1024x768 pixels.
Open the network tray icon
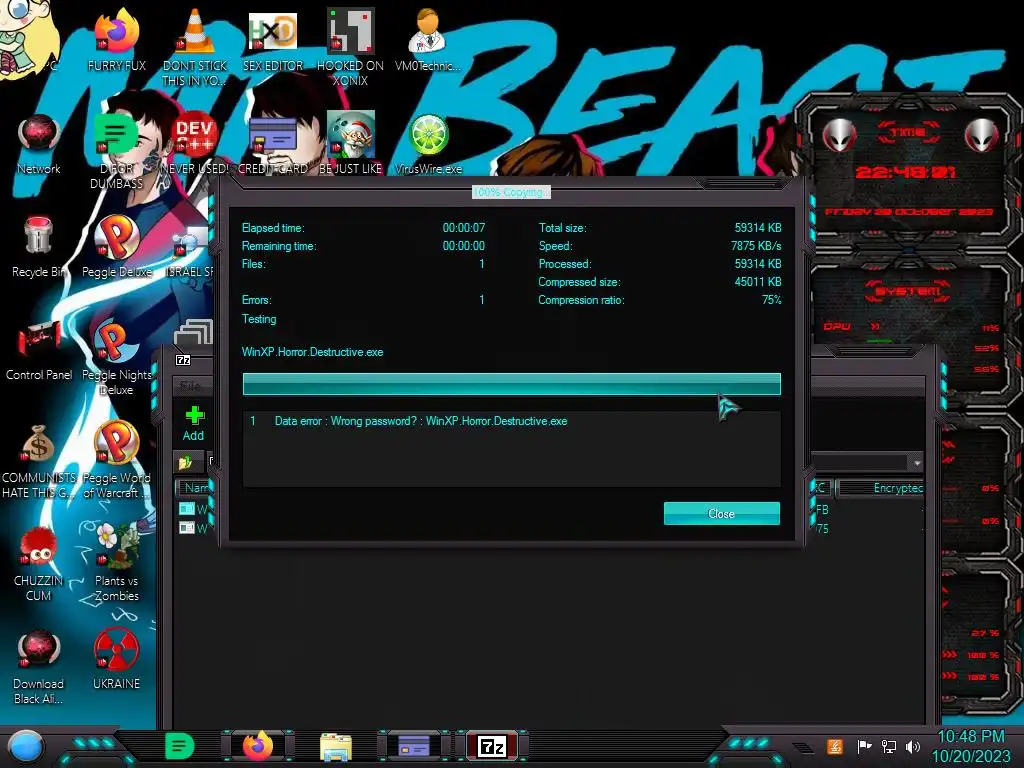[x=889, y=746]
